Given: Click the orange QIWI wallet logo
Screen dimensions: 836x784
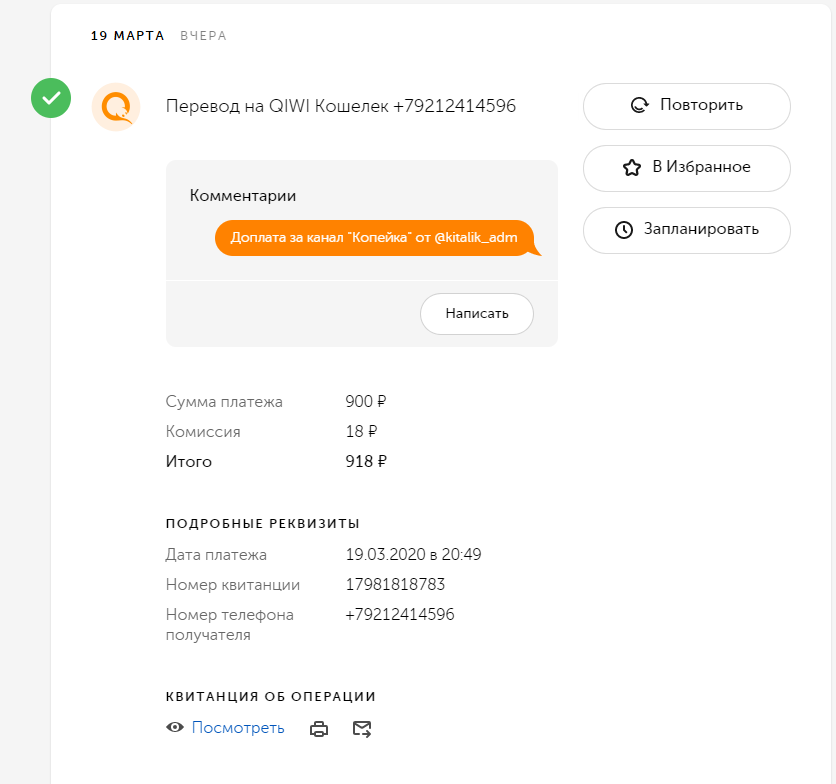Looking at the screenshot, I should (115, 106).
